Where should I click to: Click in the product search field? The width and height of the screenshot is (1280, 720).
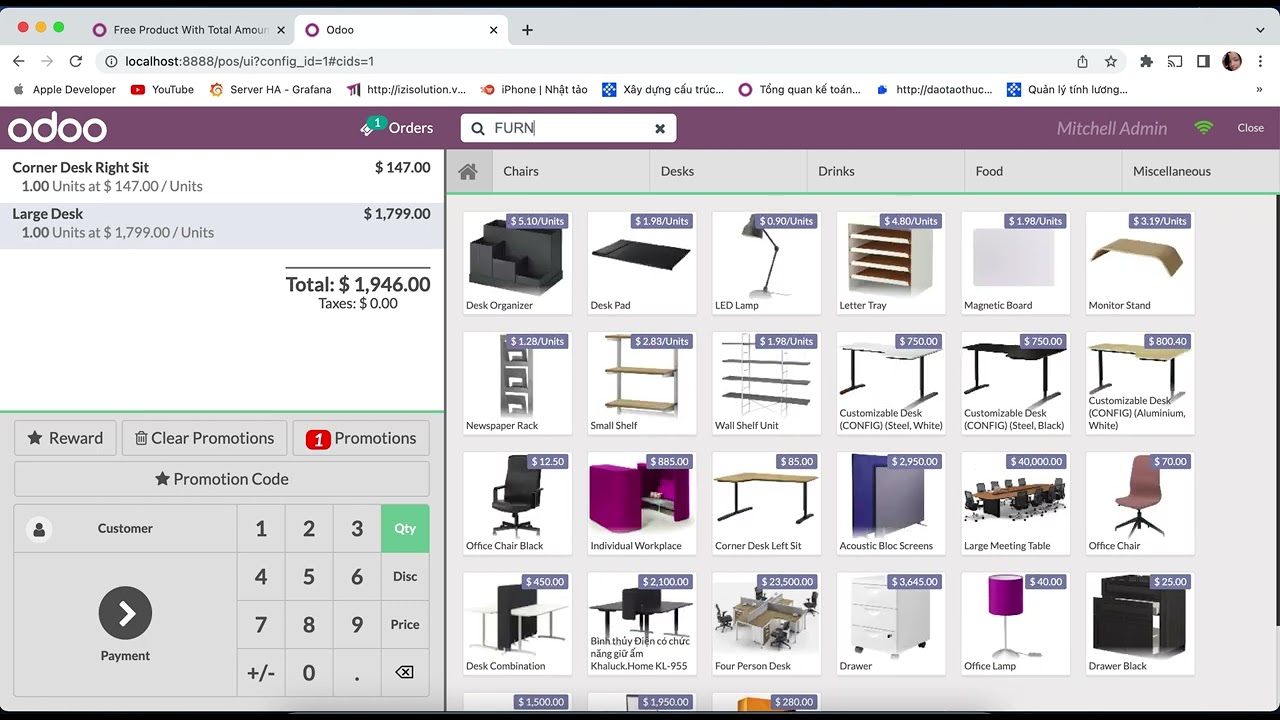click(x=568, y=128)
